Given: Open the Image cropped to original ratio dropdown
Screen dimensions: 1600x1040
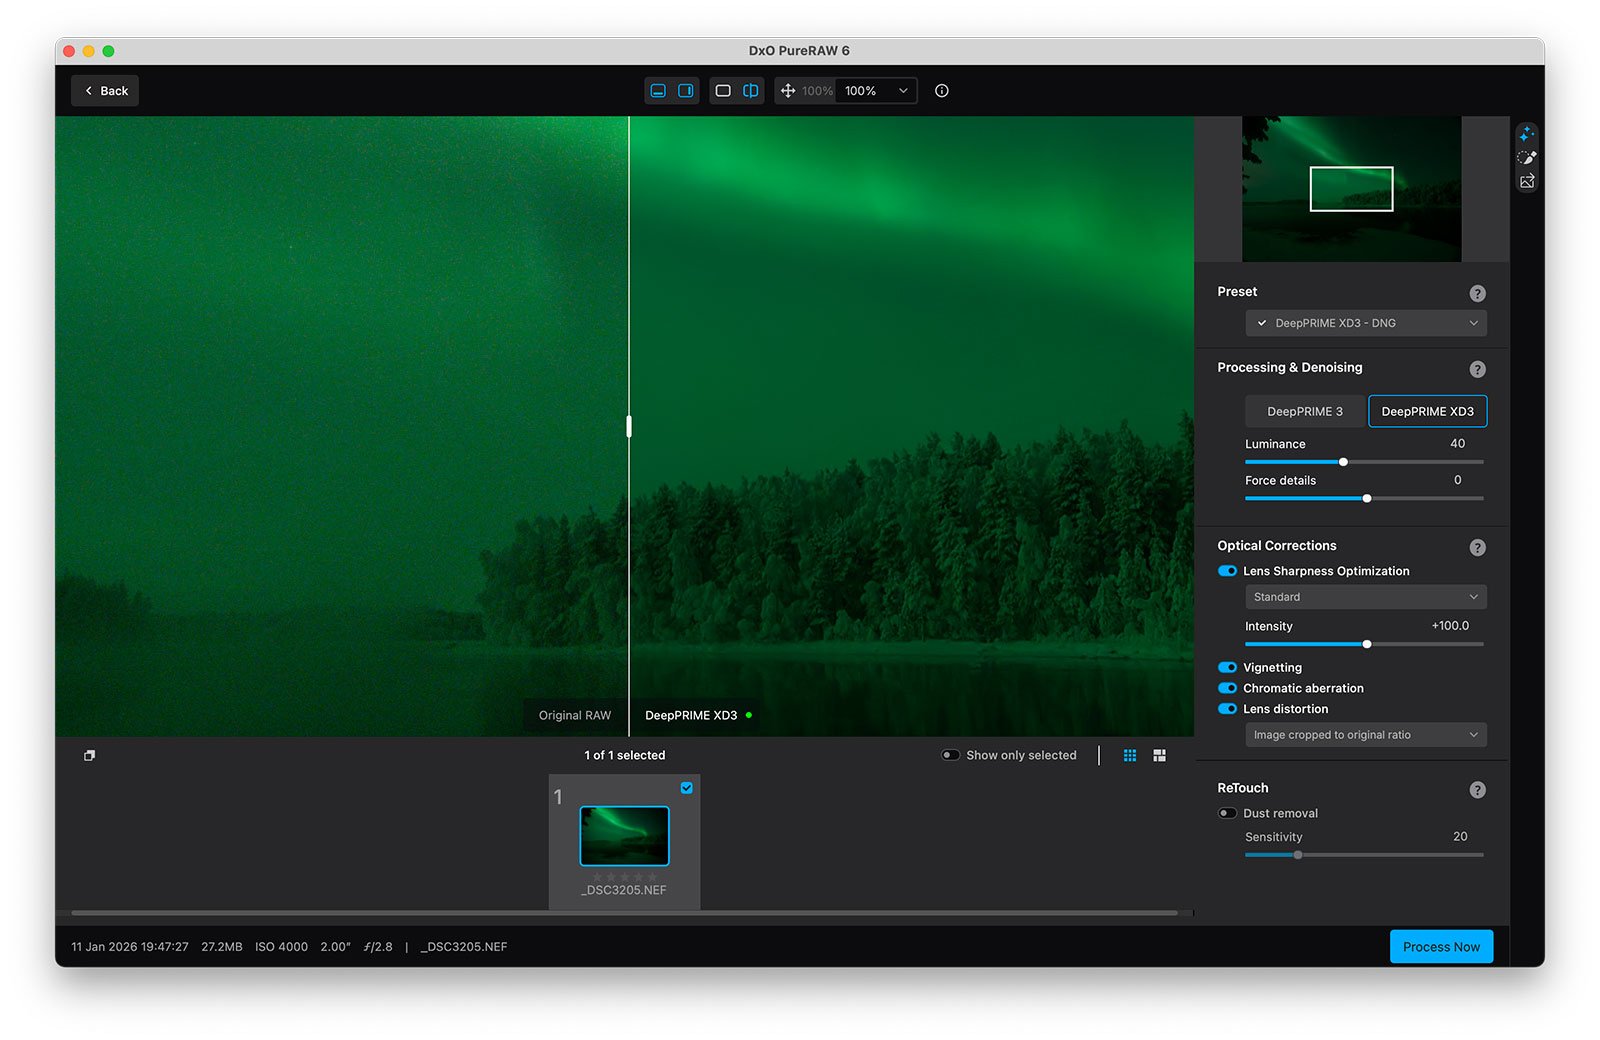Looking at the screenshot, I should 1365,735.
